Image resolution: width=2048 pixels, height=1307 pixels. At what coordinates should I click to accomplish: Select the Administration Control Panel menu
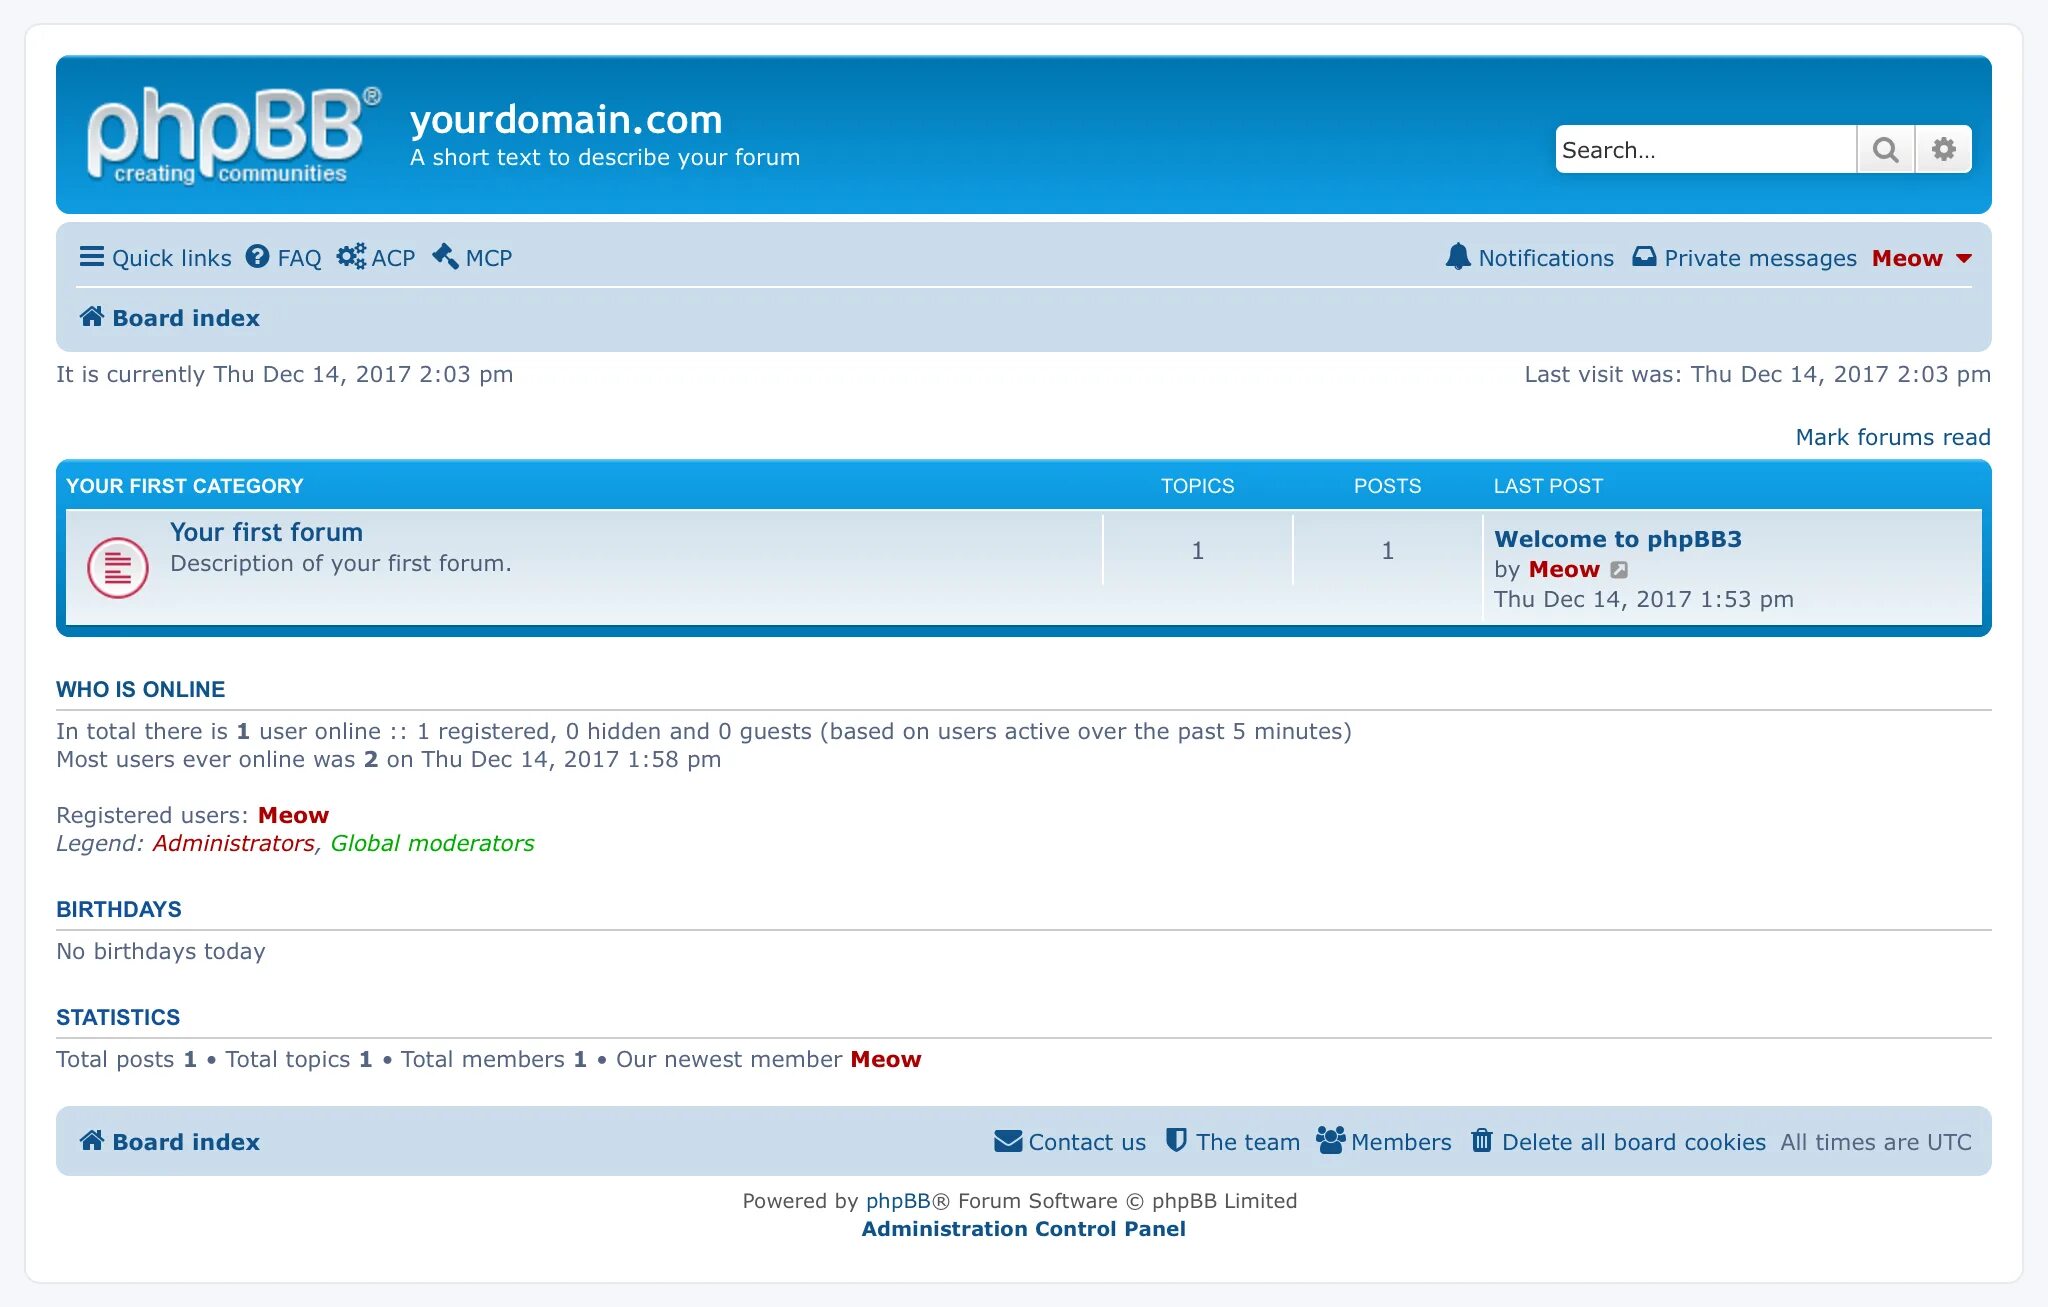pyautogui.click(x=1024, y=1229)
